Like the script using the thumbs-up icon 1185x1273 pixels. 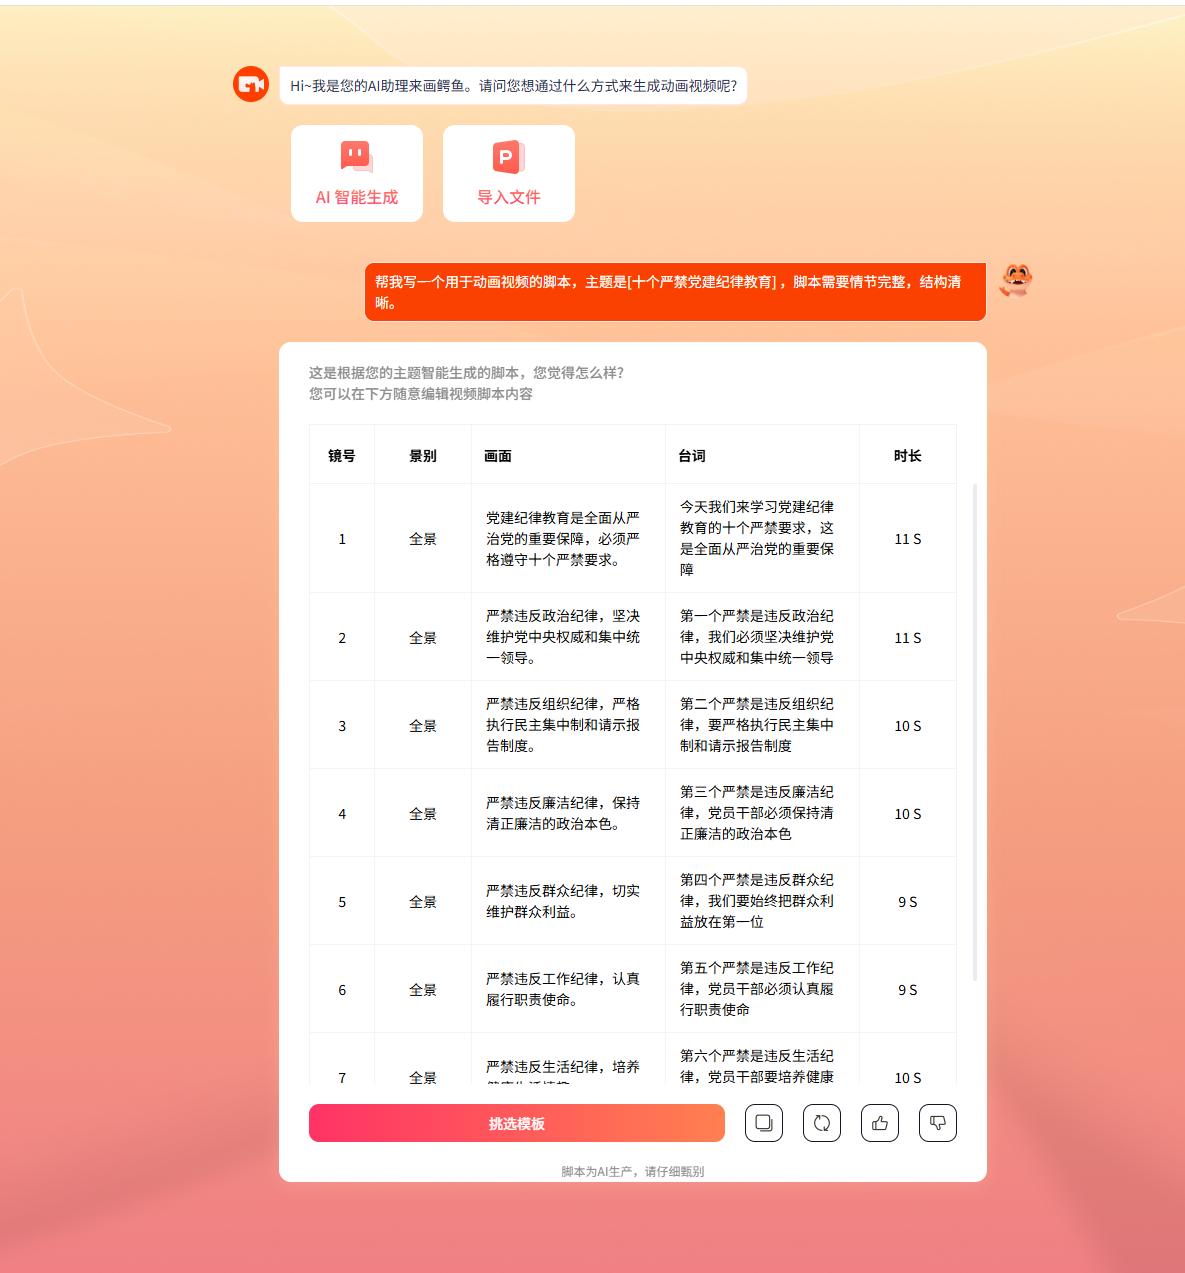pyautogui.click(x=879, y=1122)
